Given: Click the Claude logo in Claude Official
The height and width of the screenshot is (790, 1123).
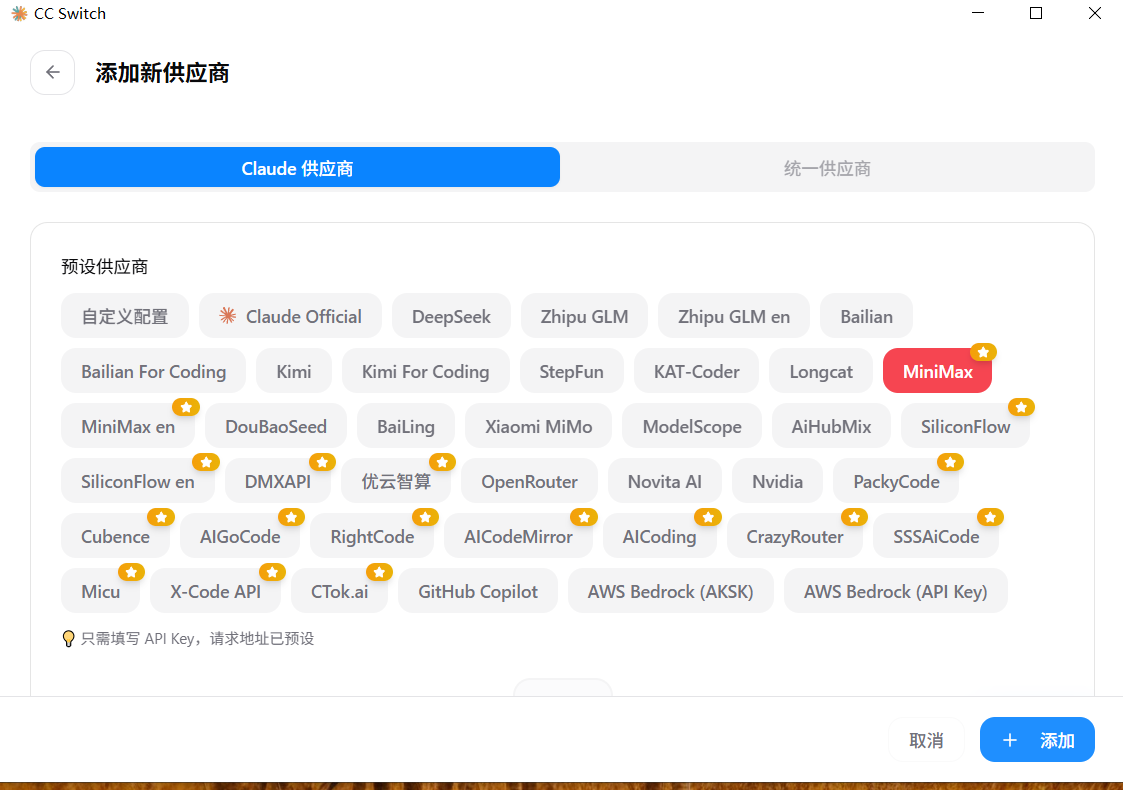Looking at the screenshot, I should click(227, 316).
